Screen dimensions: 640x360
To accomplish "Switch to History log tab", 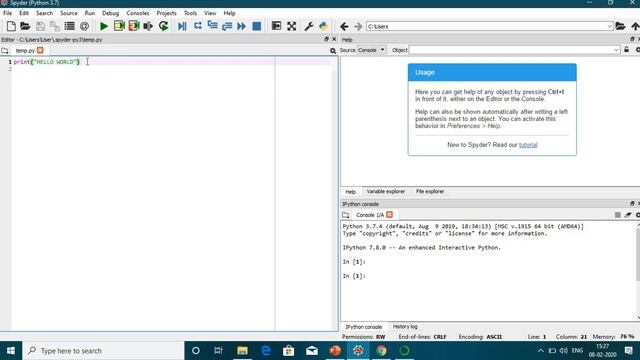I will (405, 327).
